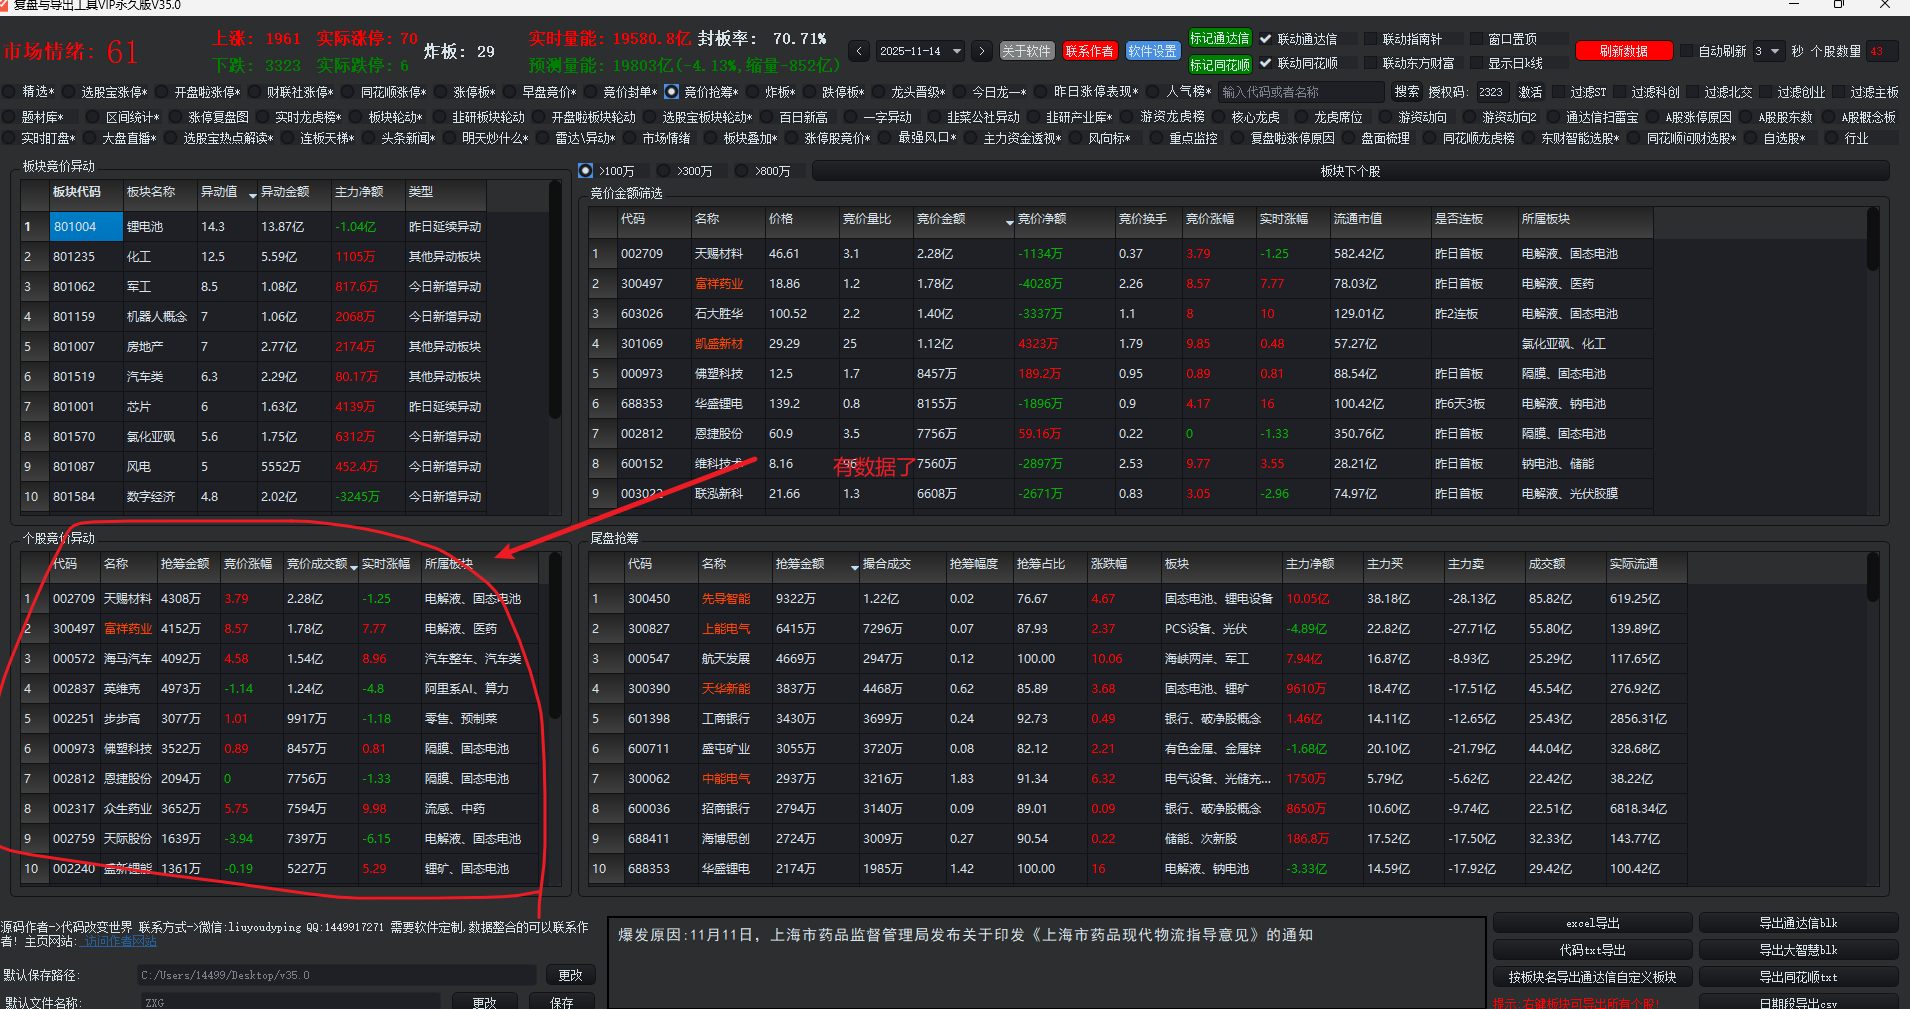Enable 联动指南针 checkbox
This screenshot has height=1009, width=1910.
pyautogui.click(x=1371, y=39)
